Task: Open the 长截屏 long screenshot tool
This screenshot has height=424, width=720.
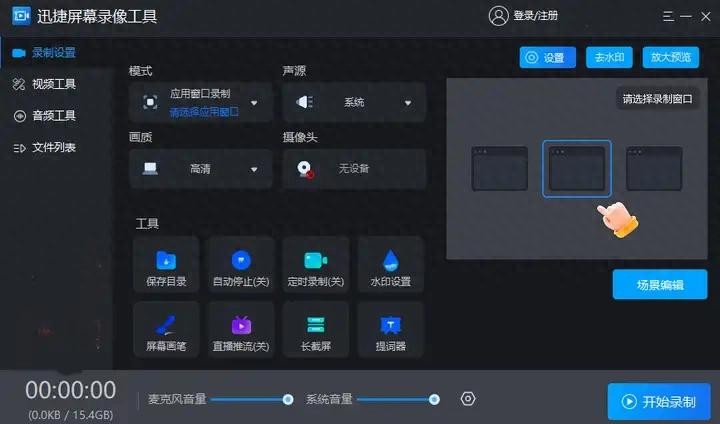Action: [316, 330]
